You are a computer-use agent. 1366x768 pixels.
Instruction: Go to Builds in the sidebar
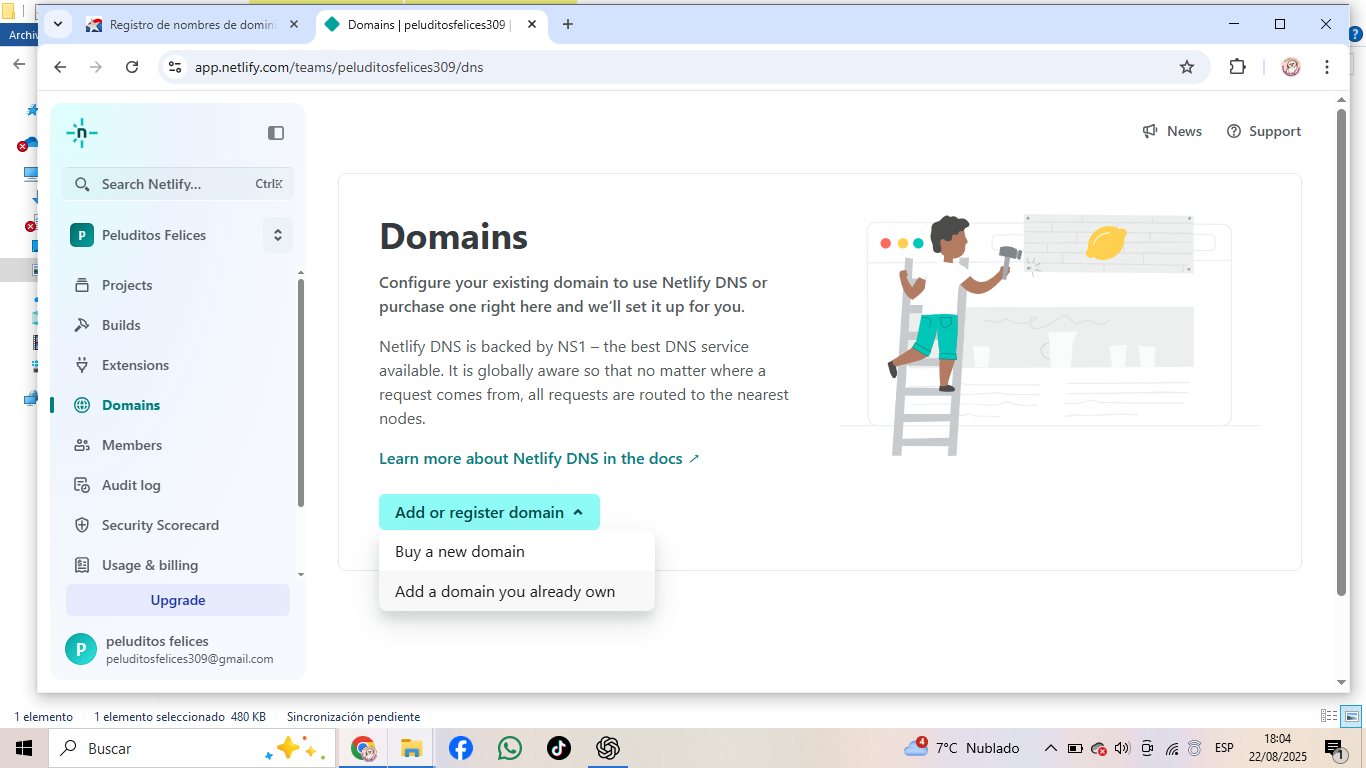pyautogui.click(x=121, y=325)
